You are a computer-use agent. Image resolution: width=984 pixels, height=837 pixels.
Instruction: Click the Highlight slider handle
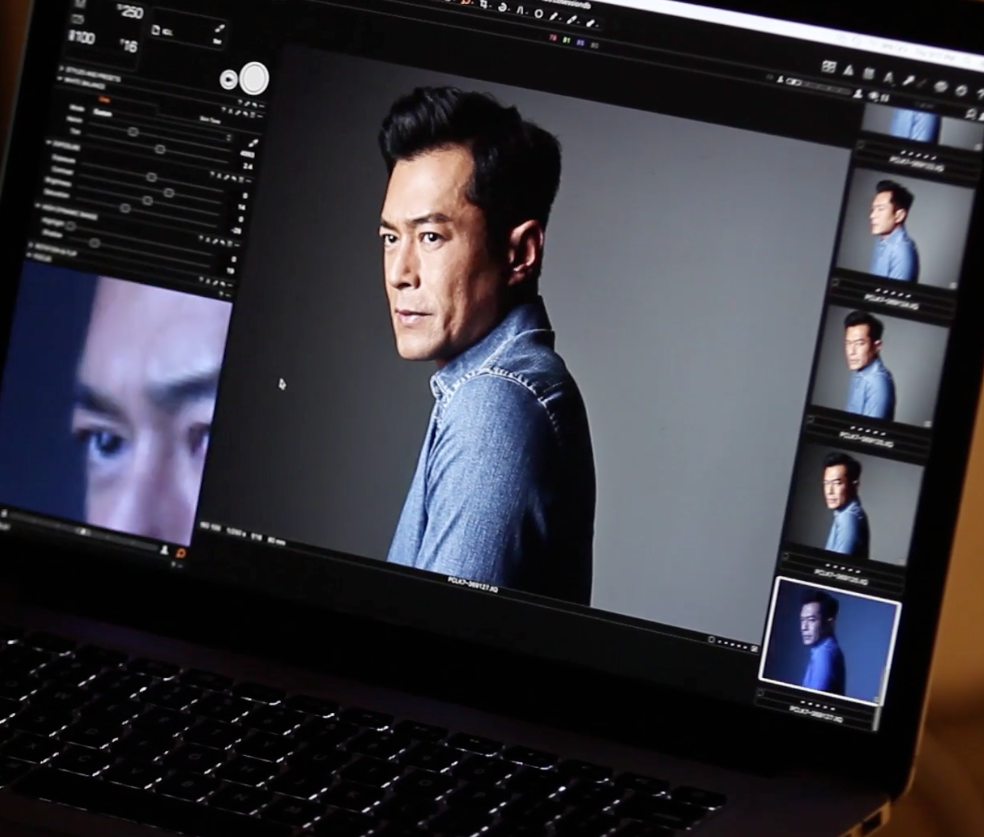(70, 227)
